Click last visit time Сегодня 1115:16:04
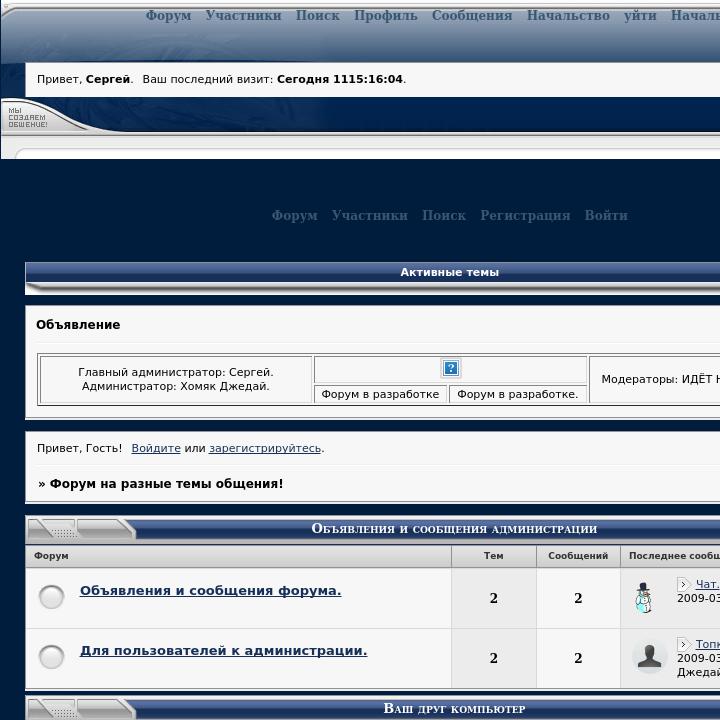Screen dimensions: 720x720 tap(340, 79)
